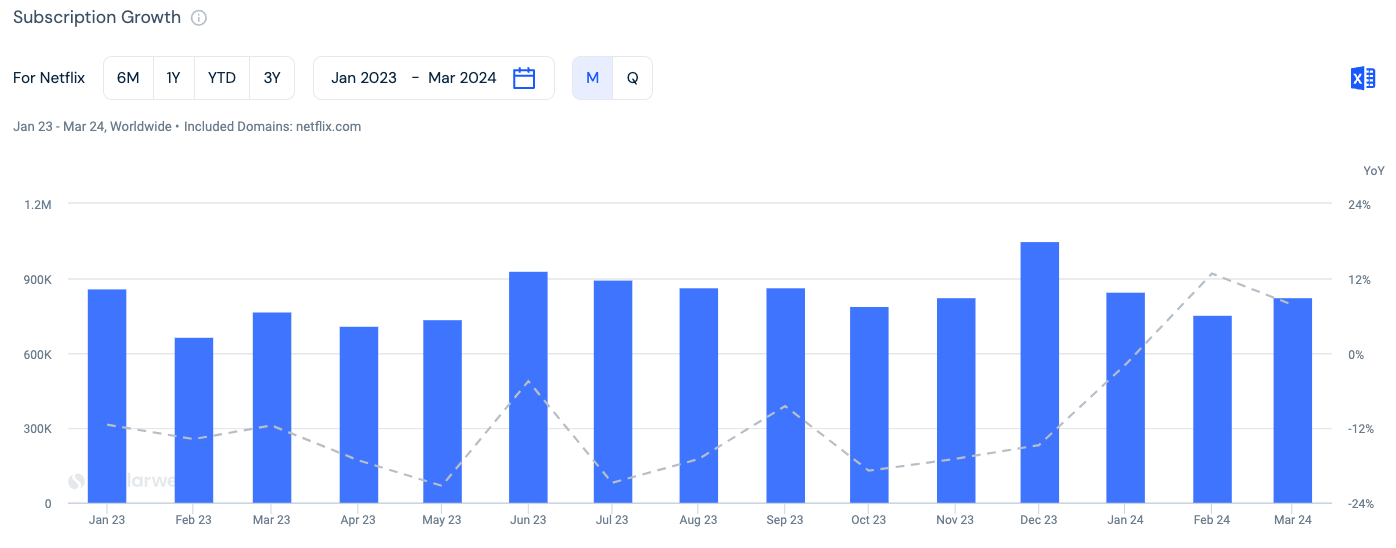
Task: Click the Feb 24 x-axis label
Action: 1212,520
